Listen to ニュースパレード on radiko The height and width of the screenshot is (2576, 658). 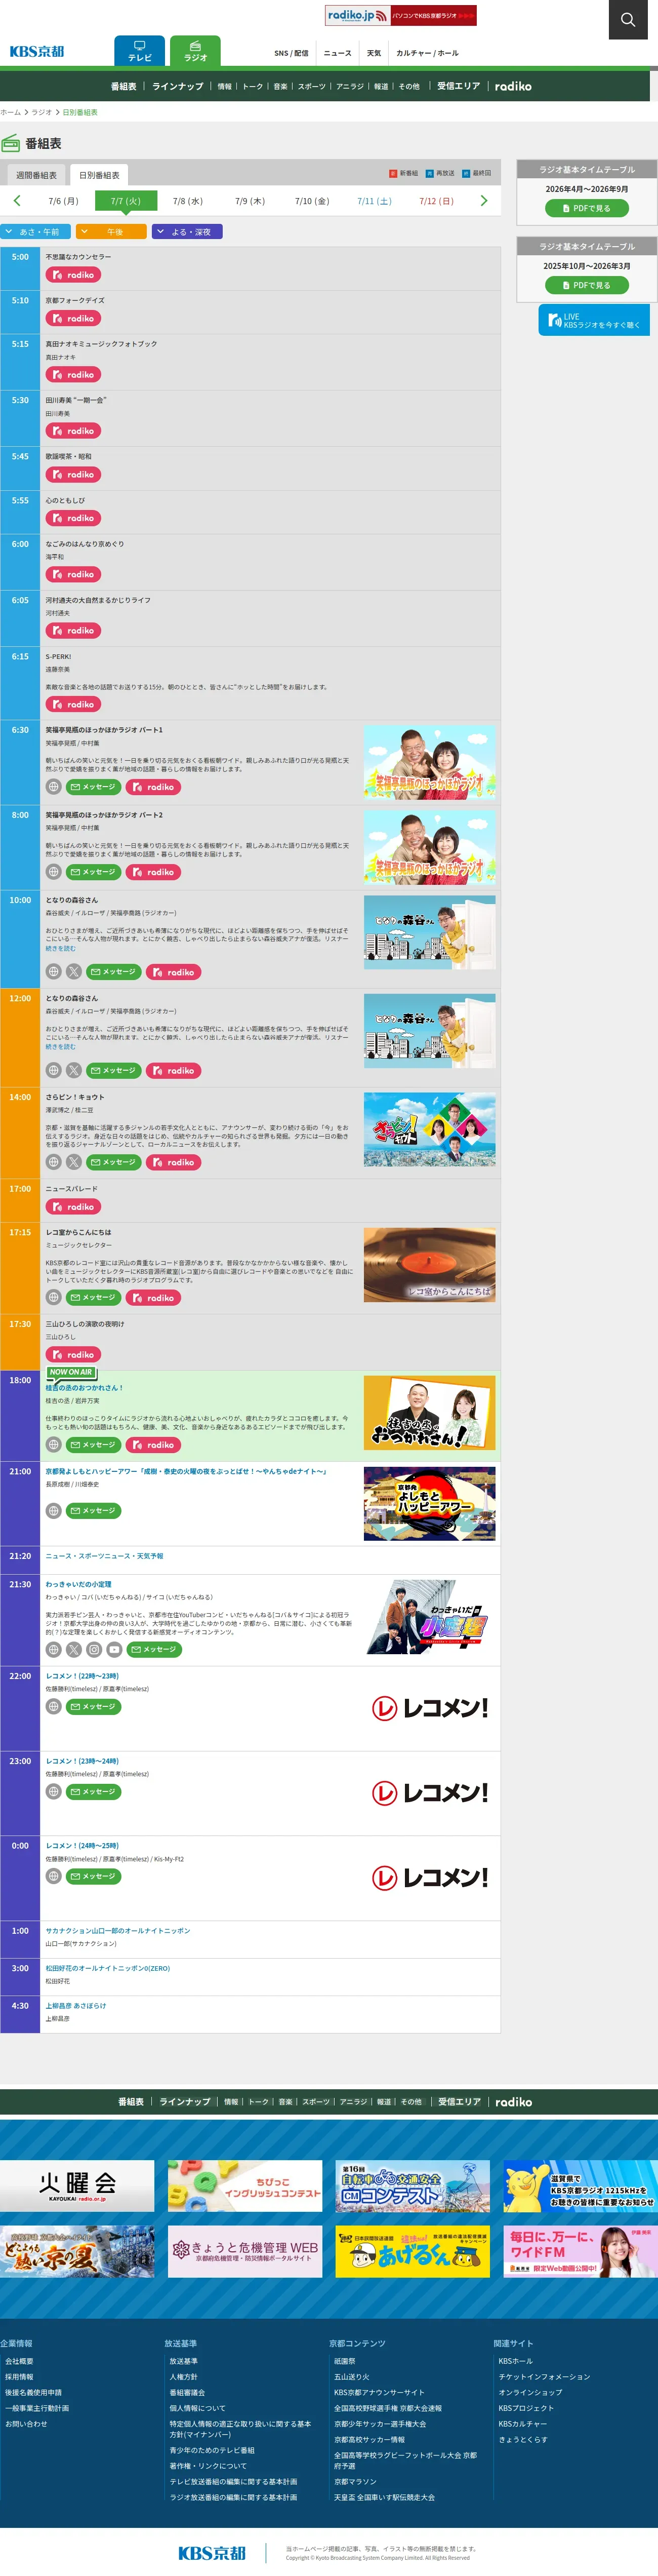point(73,1207)
